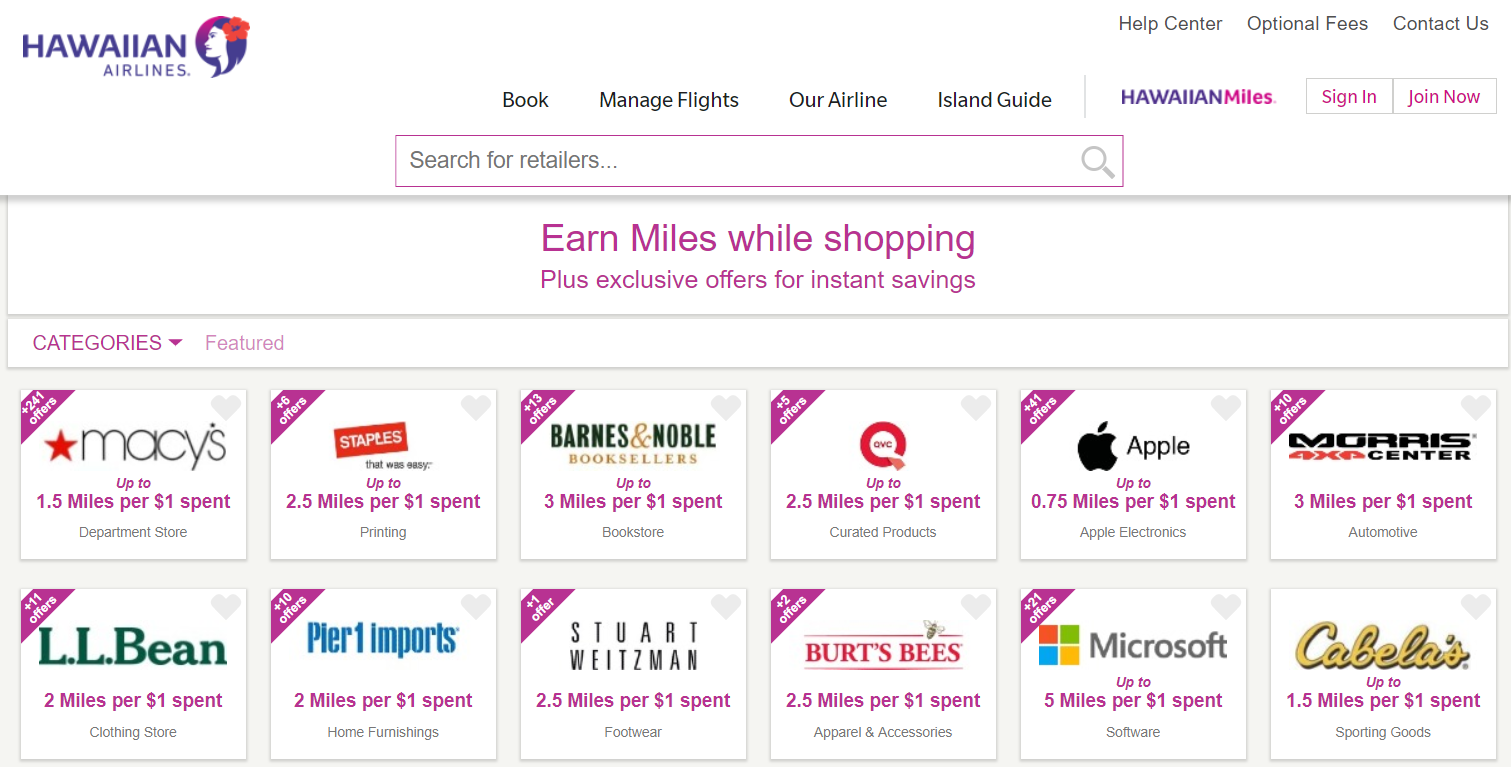Click the Automotive category label
Viewport: 1511px width, 767px height.
(x=1383, y=532)
